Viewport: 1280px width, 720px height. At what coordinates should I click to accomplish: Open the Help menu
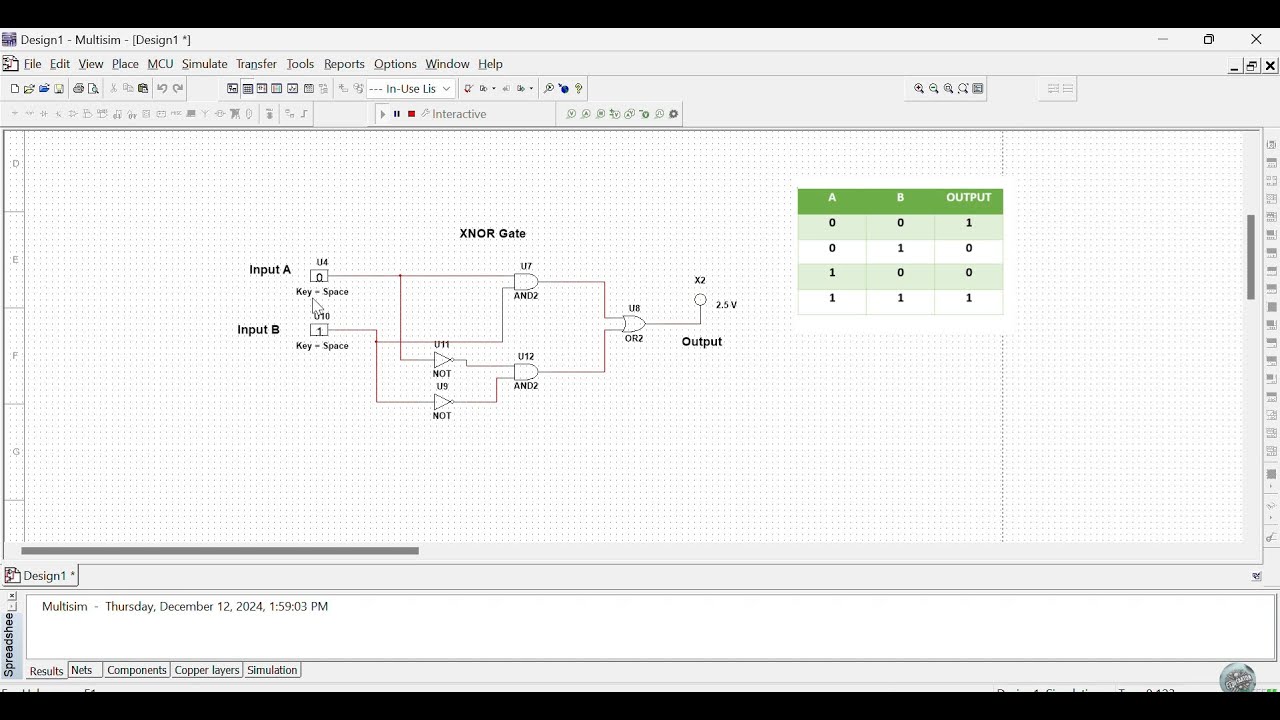491,65
